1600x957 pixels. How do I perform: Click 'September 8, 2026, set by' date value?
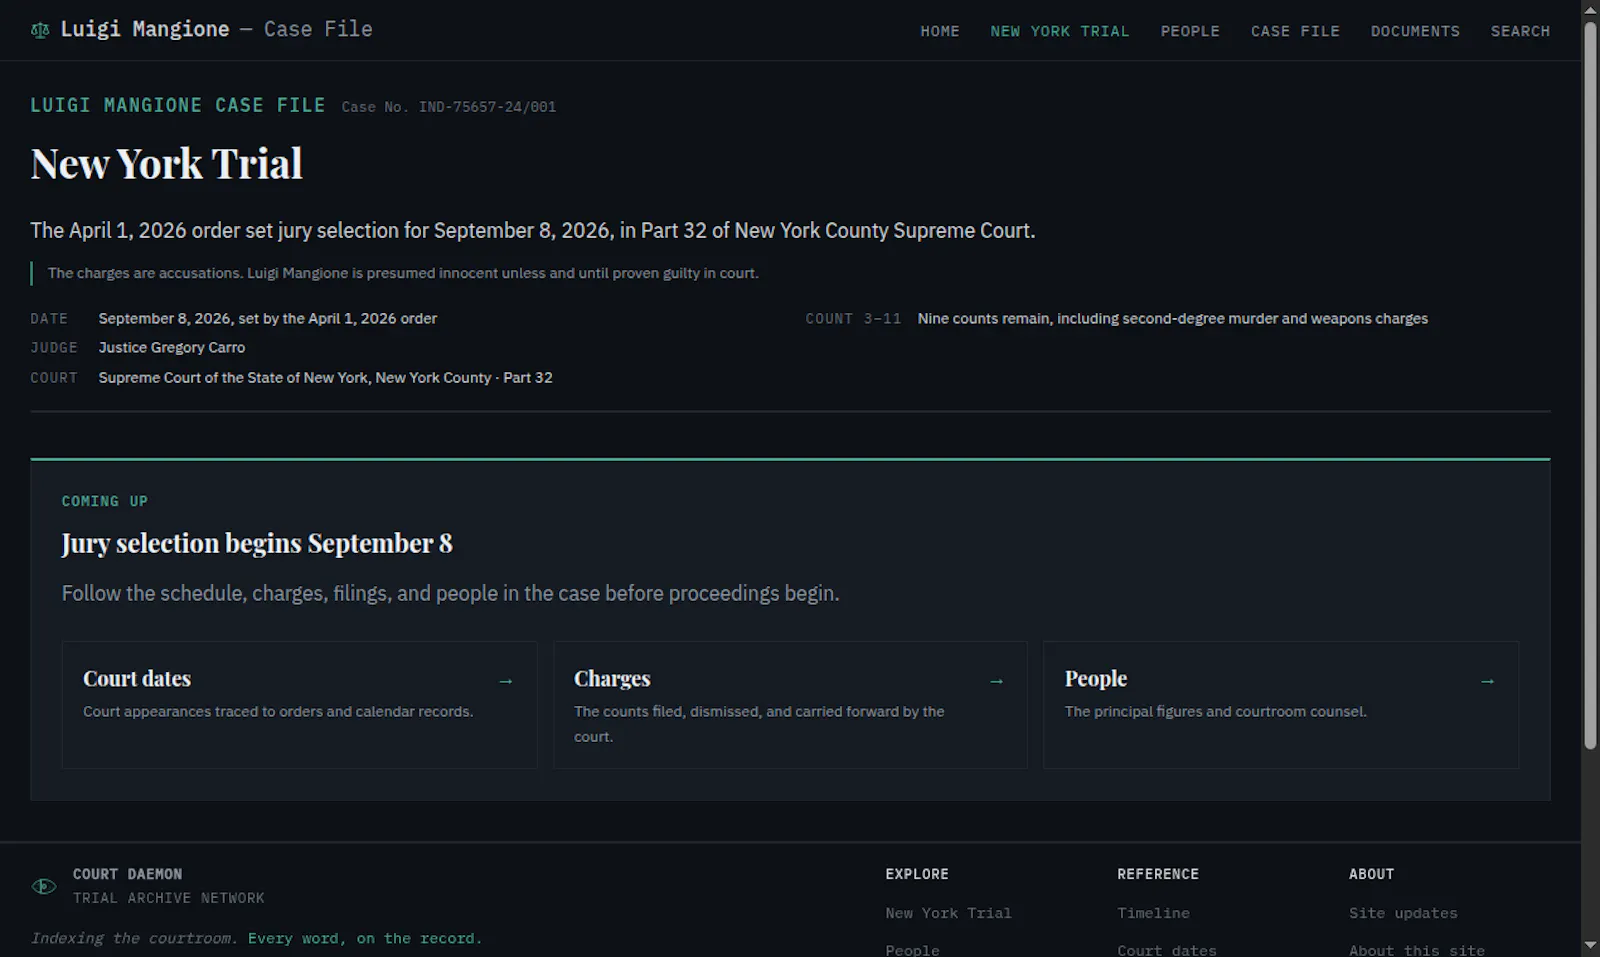tap(268, 319)
